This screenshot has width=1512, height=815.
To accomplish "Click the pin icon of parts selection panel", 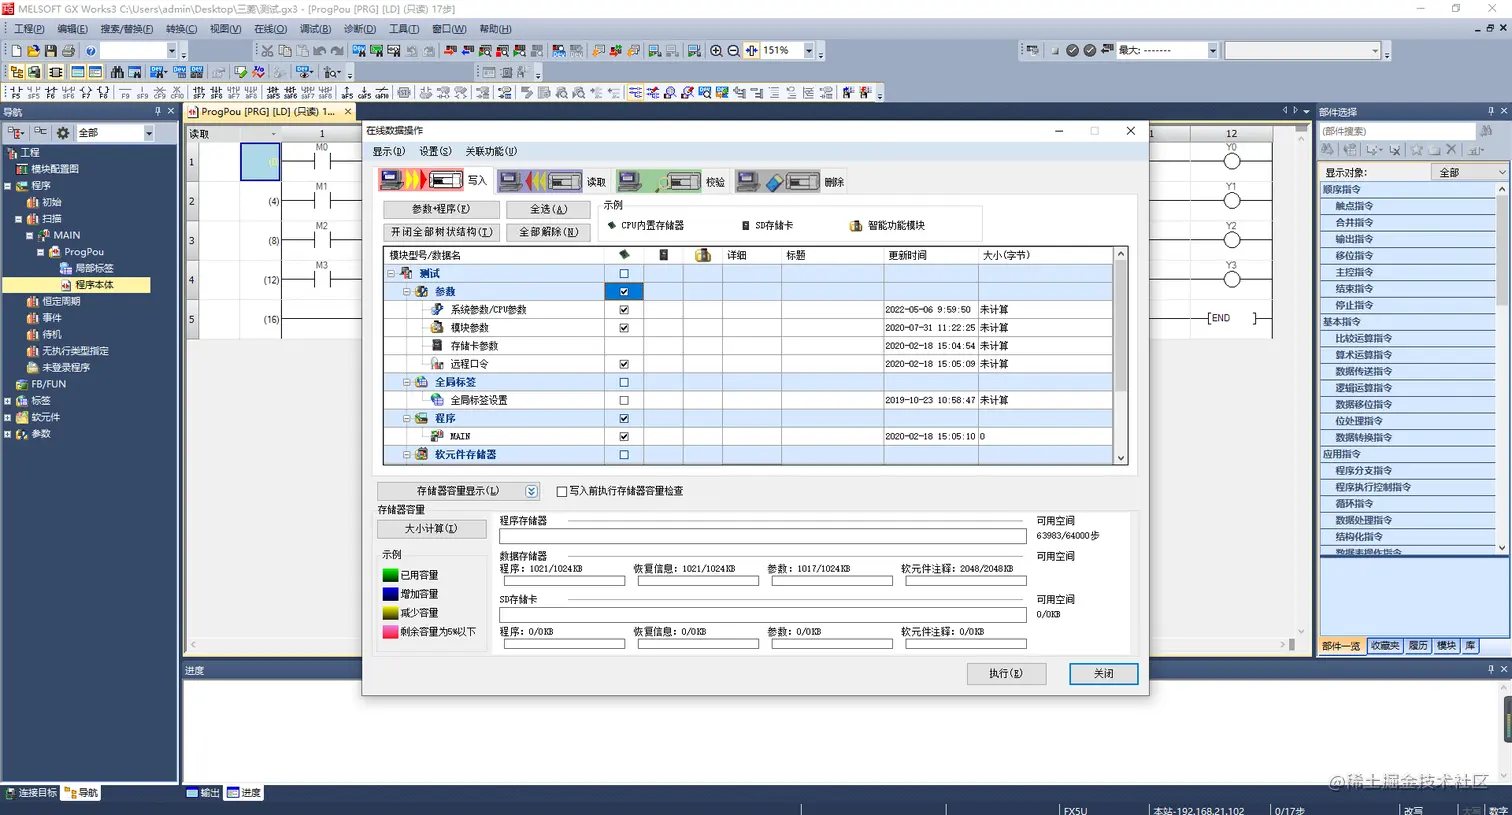I will point(1491,112).
